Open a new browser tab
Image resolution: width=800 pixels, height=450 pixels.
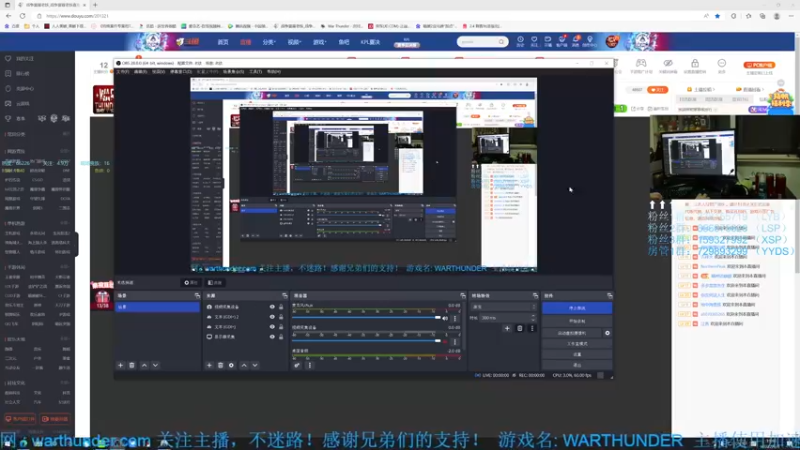(95, 5)
